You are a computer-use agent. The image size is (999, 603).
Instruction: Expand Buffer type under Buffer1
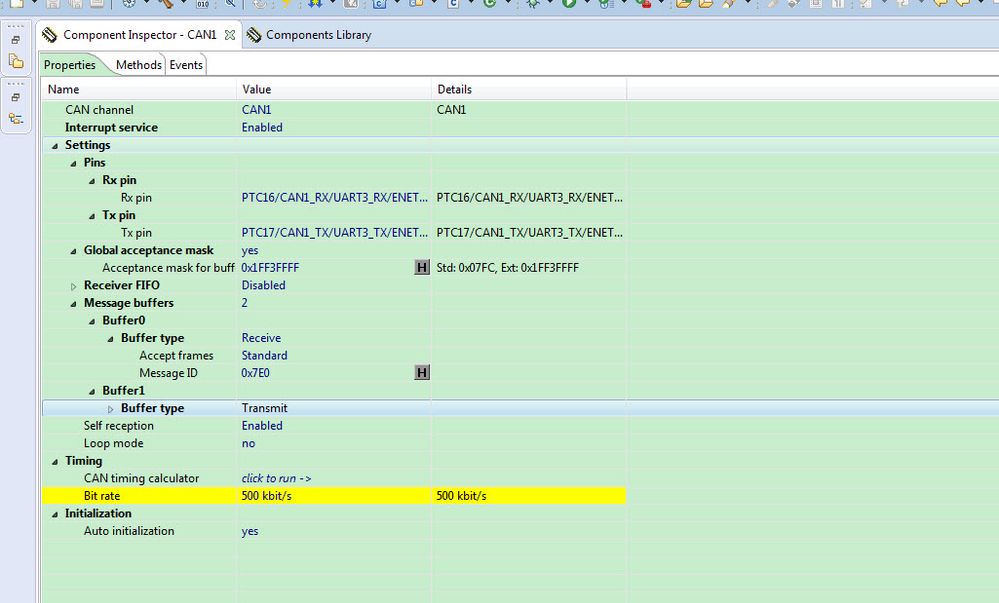point(110,409)
